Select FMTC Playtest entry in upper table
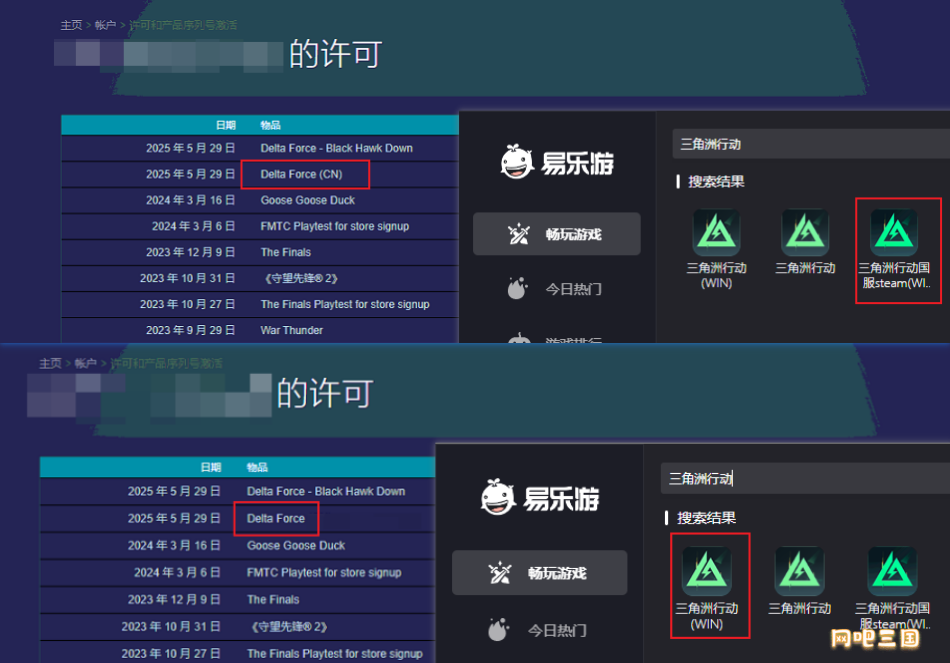Screen dimensions: 950x663 coord(334,226)
